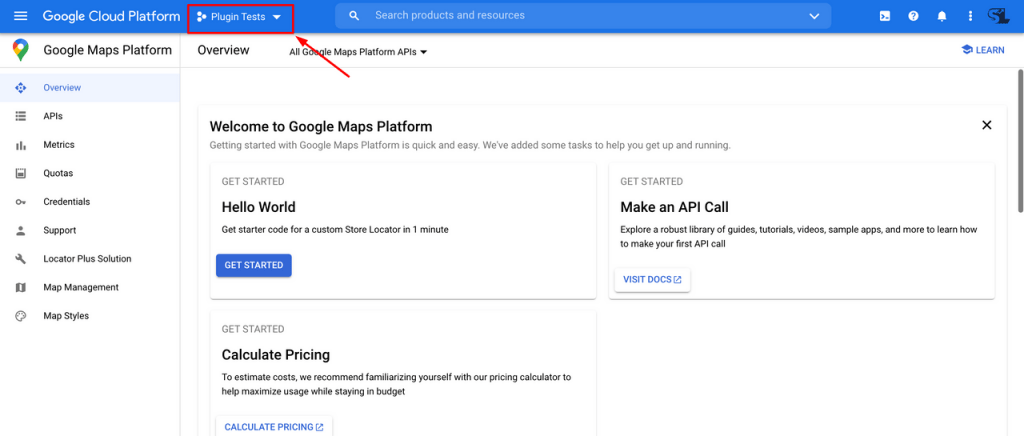
Task: View notifications bell icon
Action: 942,16
